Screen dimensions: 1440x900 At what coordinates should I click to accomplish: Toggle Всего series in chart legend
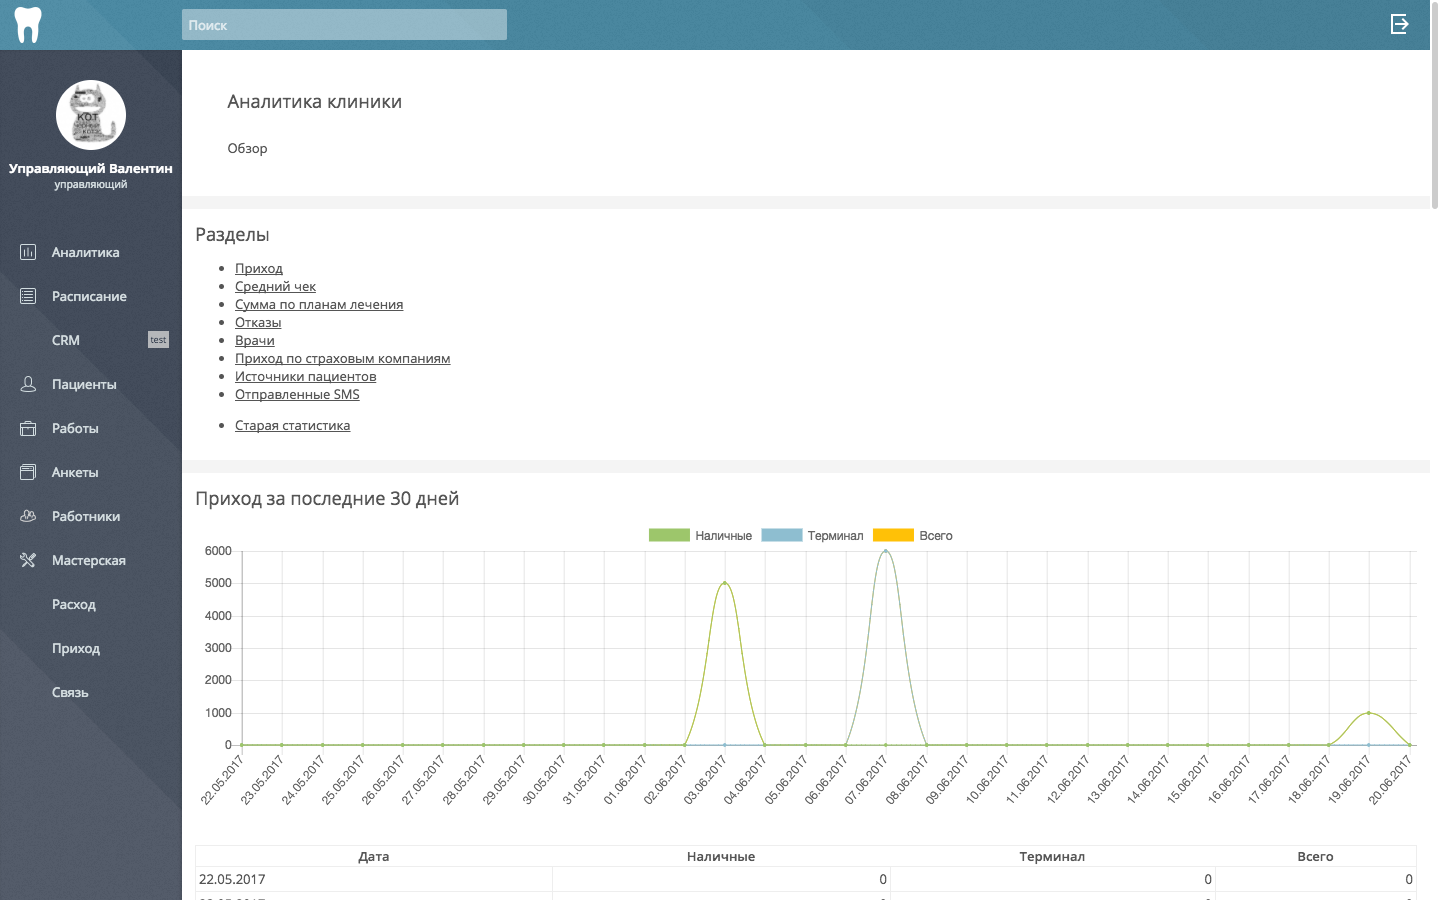[913, 536]
